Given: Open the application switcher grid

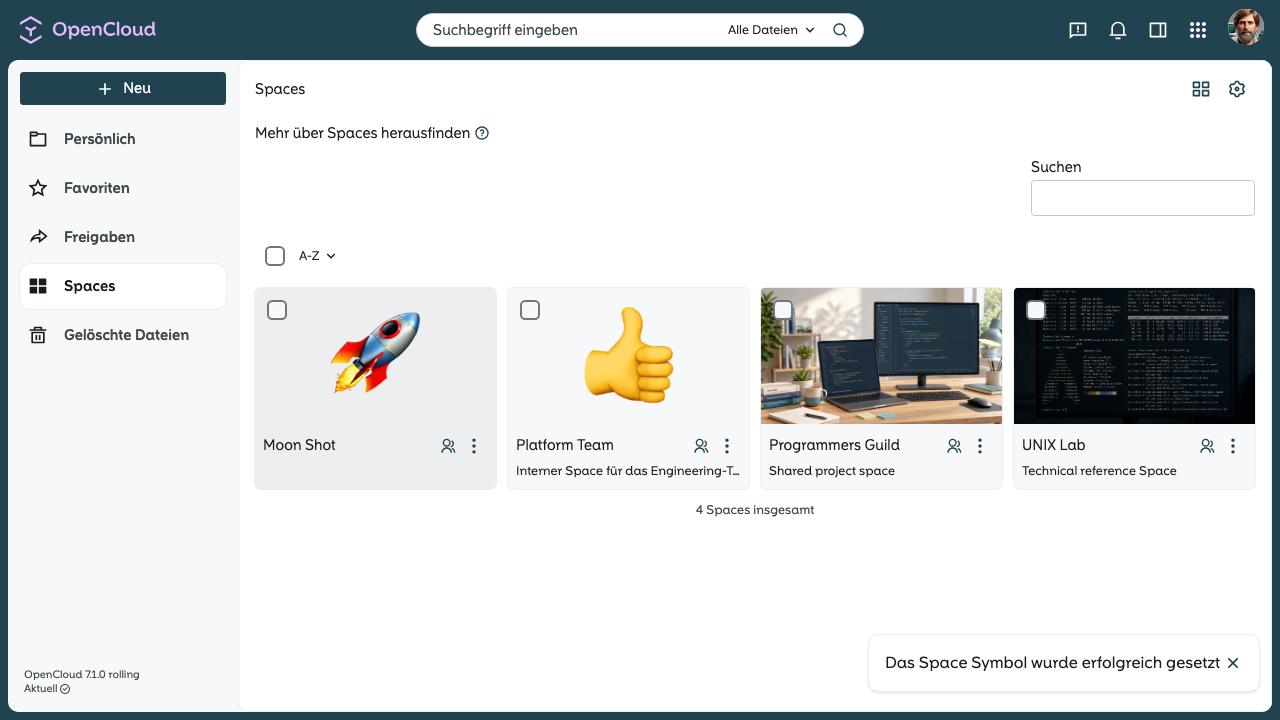Looking at the screenshot, I should pos(1198,30).
